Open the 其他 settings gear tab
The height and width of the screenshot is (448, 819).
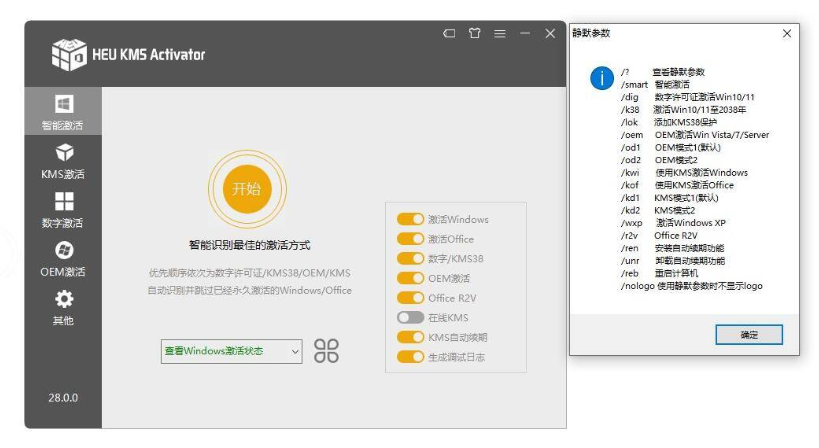63,307
